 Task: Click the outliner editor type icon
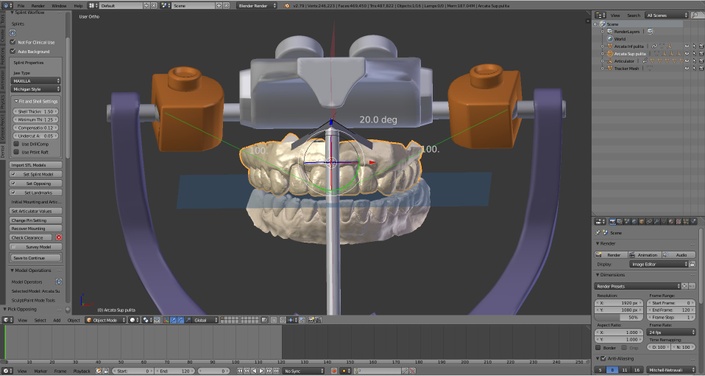(599, 15)
